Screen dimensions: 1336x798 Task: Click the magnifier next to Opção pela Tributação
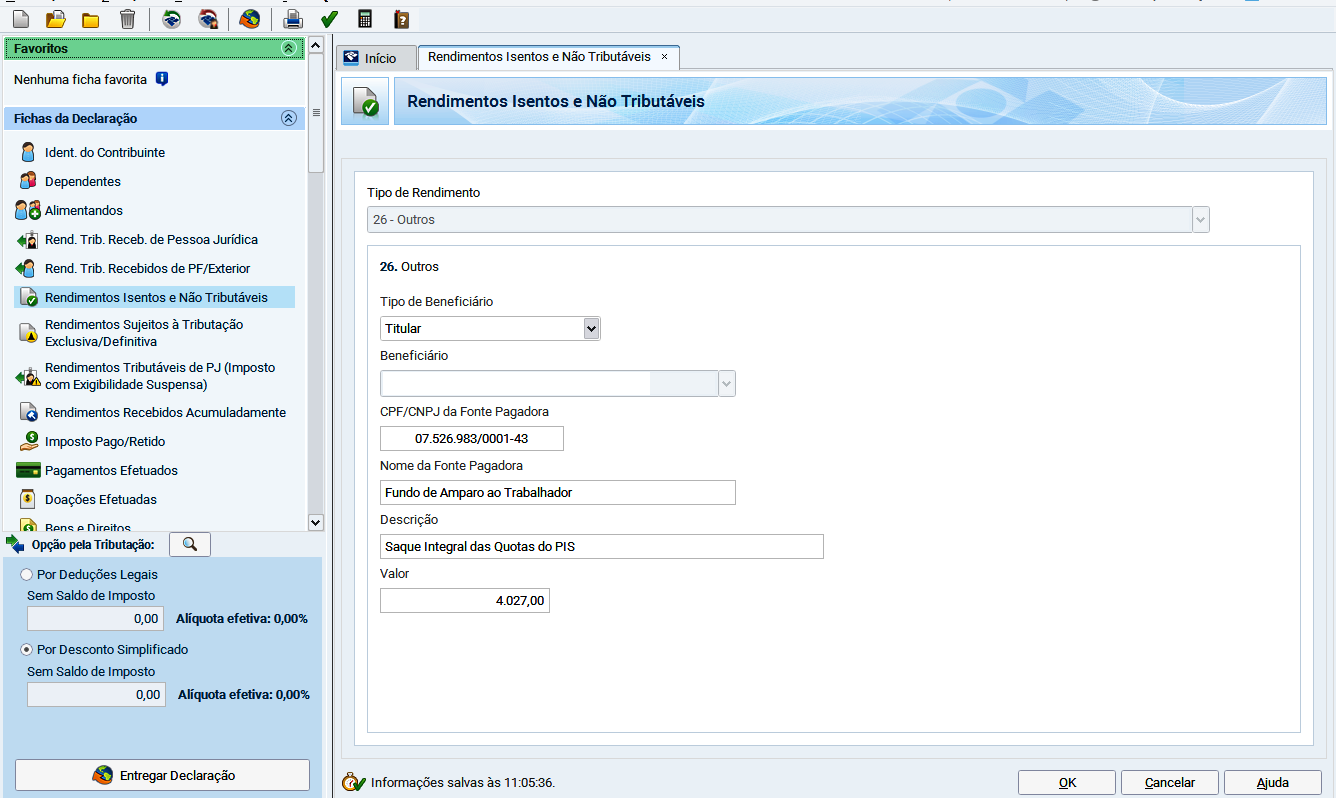(190, 544)
